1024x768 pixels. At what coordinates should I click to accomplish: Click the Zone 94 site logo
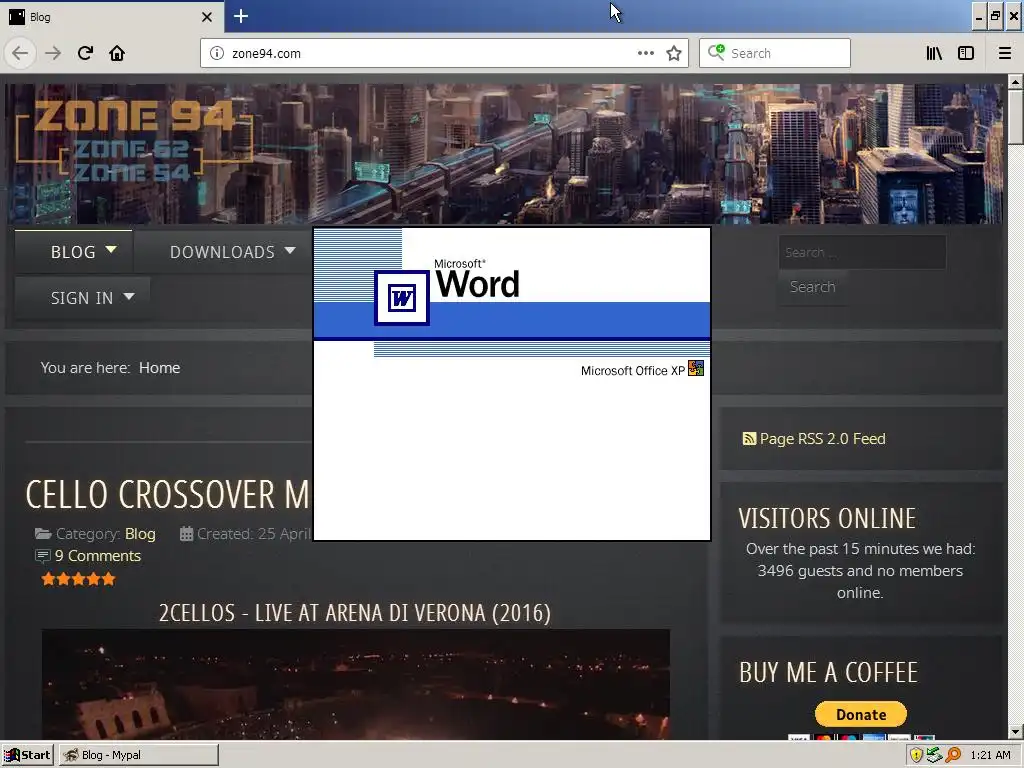(x=134, y=142)
